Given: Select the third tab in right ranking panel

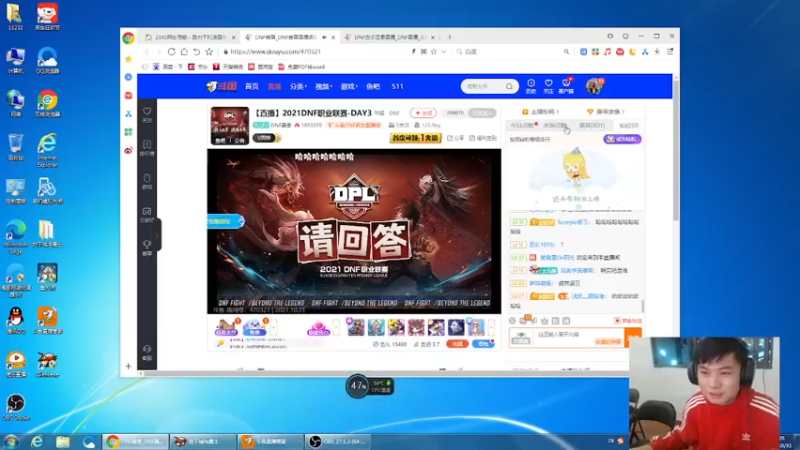Looking at the screenshot, I should pos(592,126).
